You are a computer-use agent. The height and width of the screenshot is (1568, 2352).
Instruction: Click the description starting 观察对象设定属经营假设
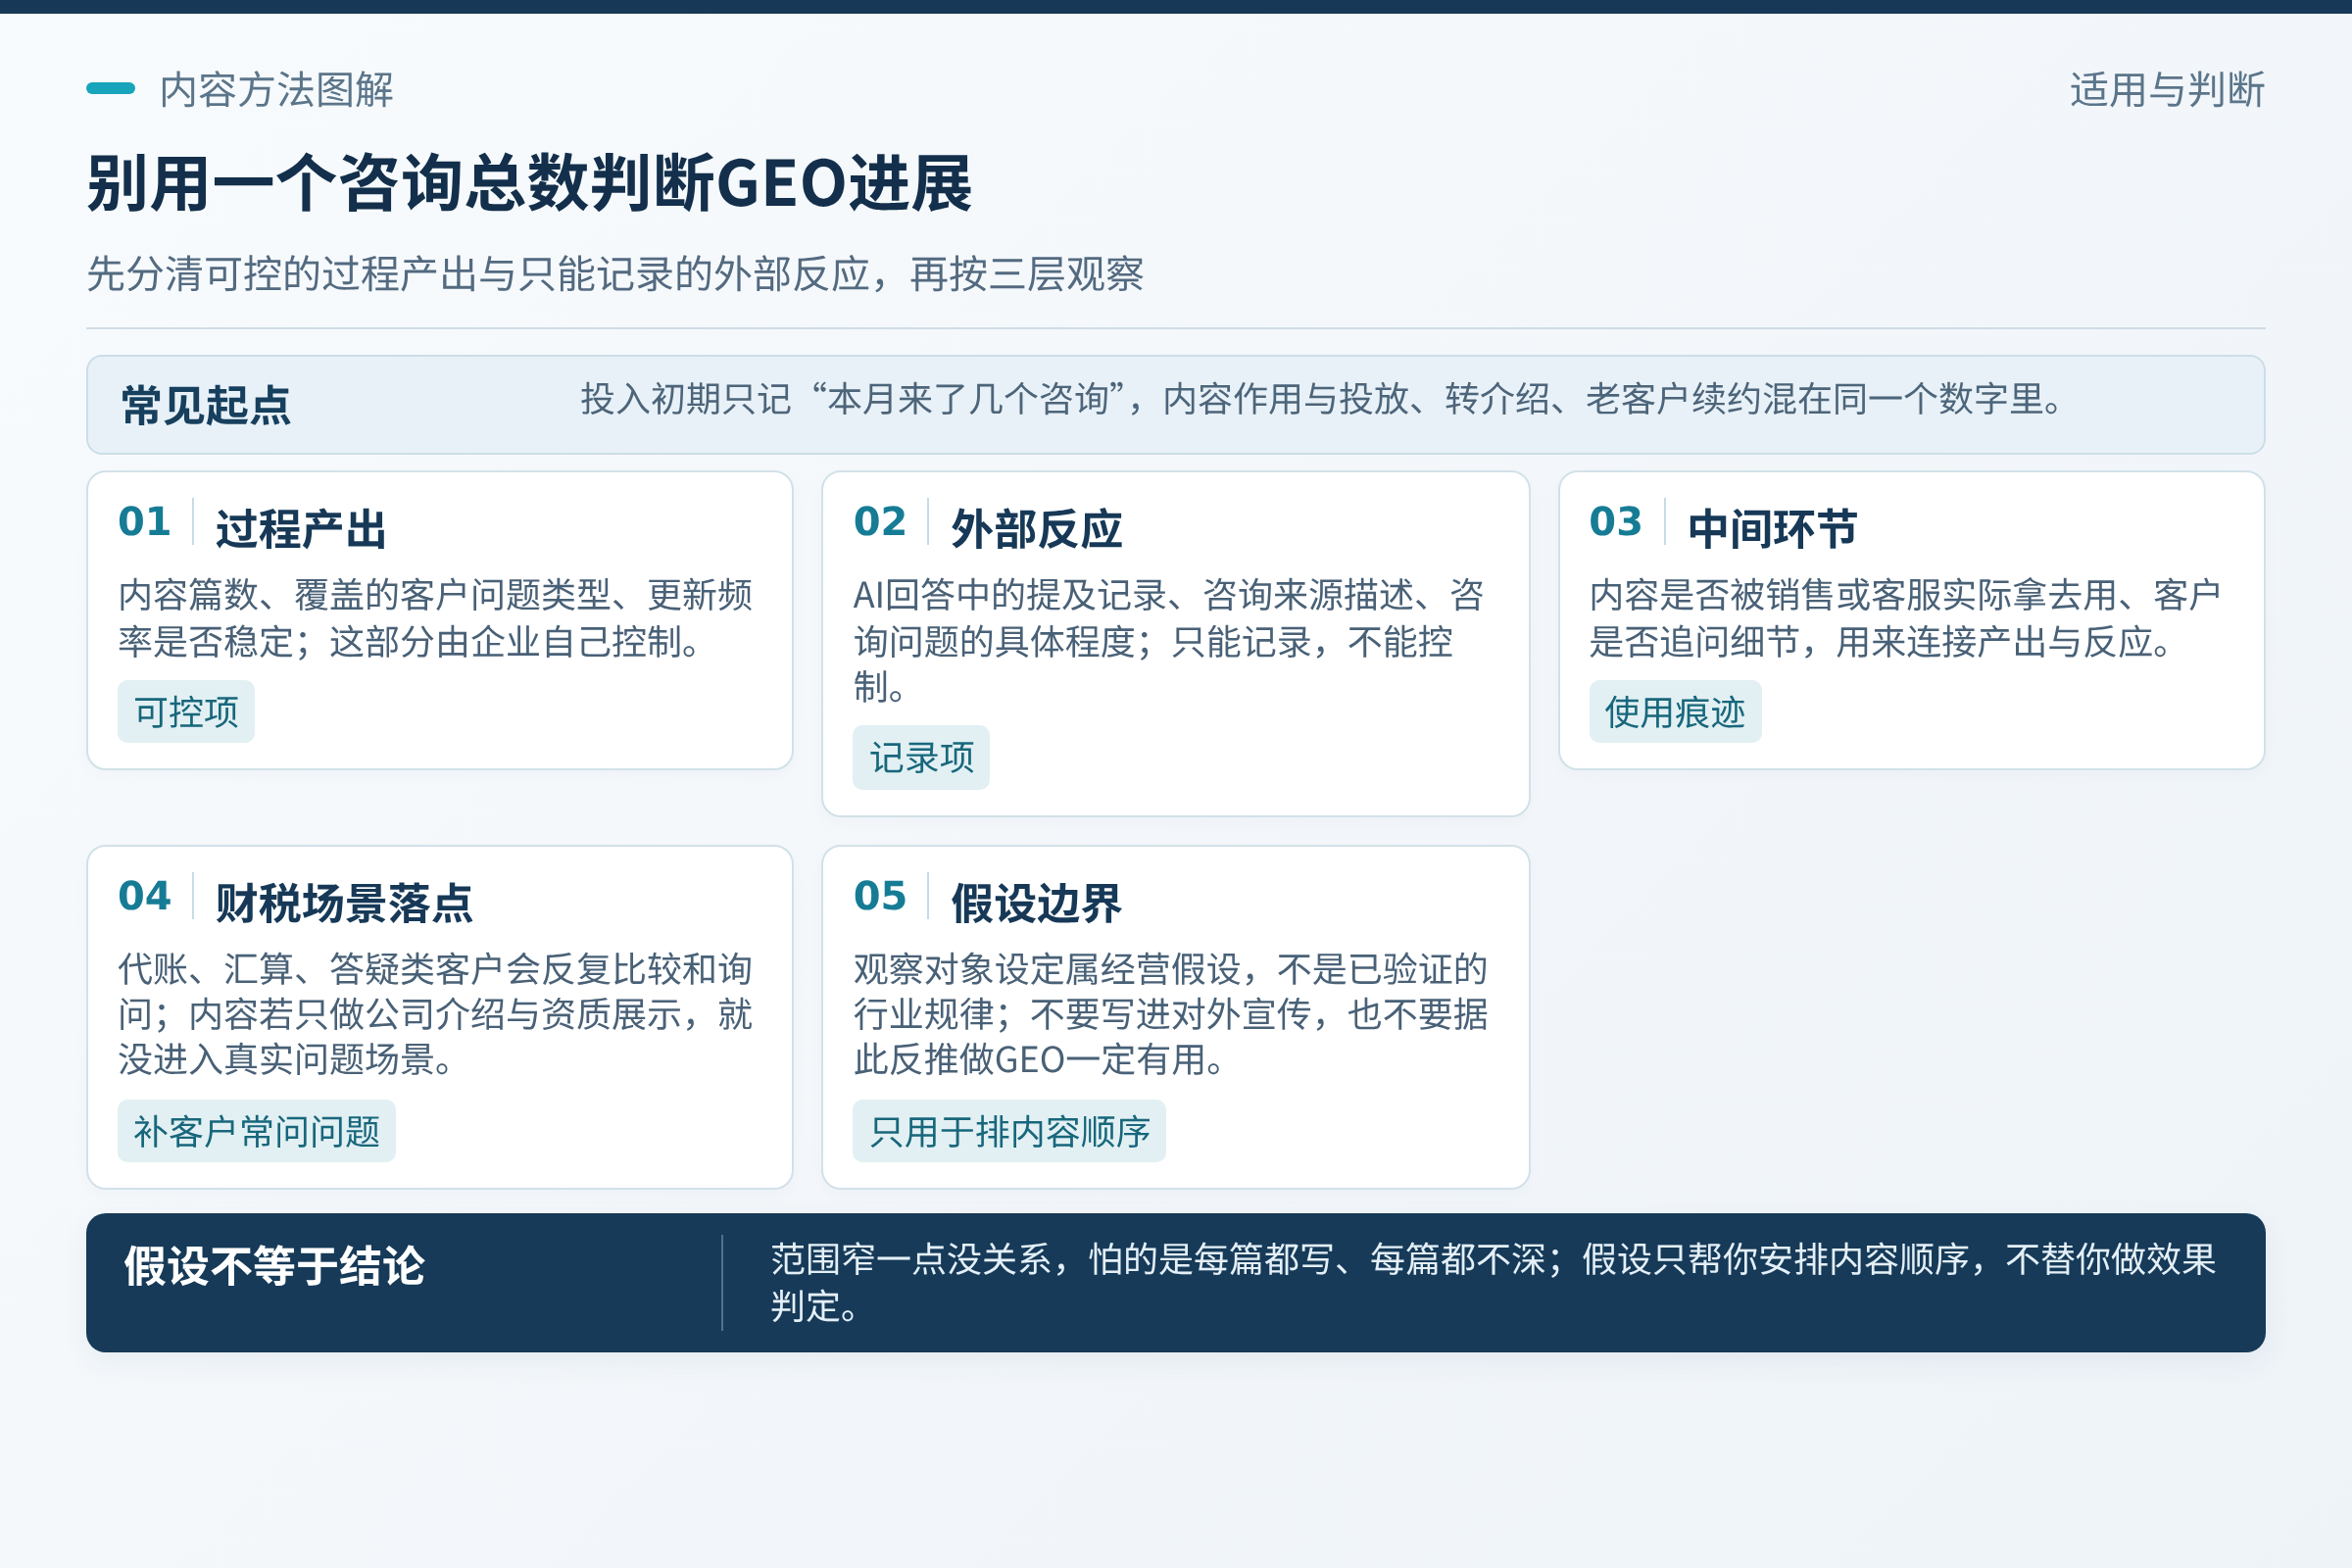coord(1171,1014)
